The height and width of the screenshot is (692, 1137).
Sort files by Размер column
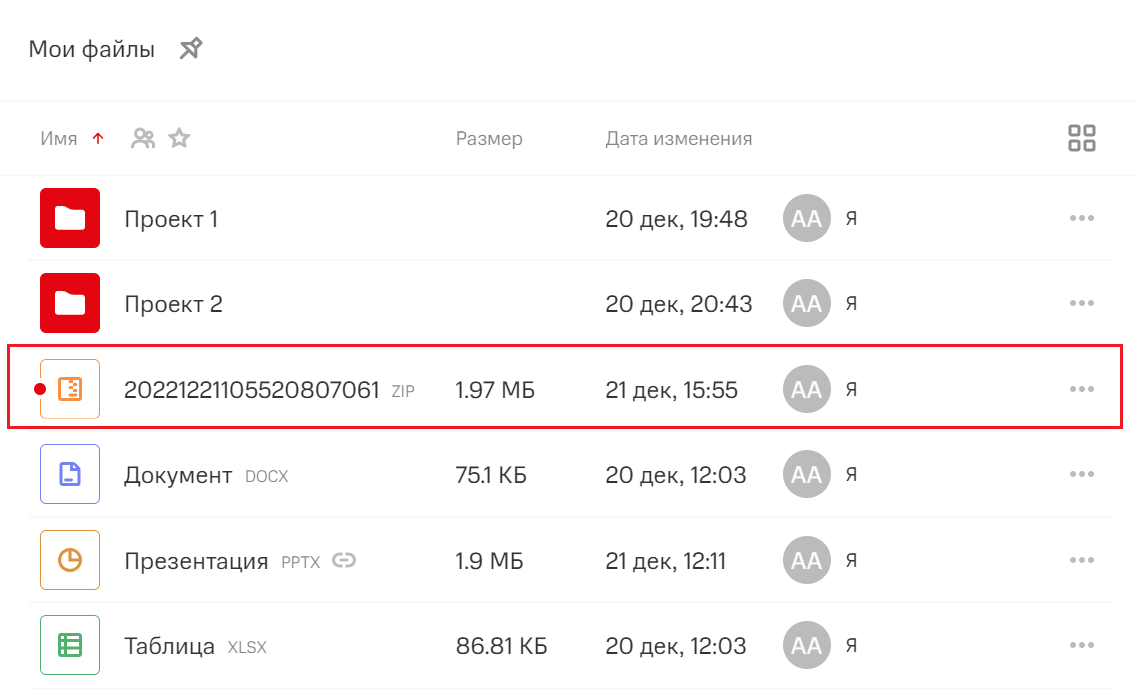[x=489, y=139]
